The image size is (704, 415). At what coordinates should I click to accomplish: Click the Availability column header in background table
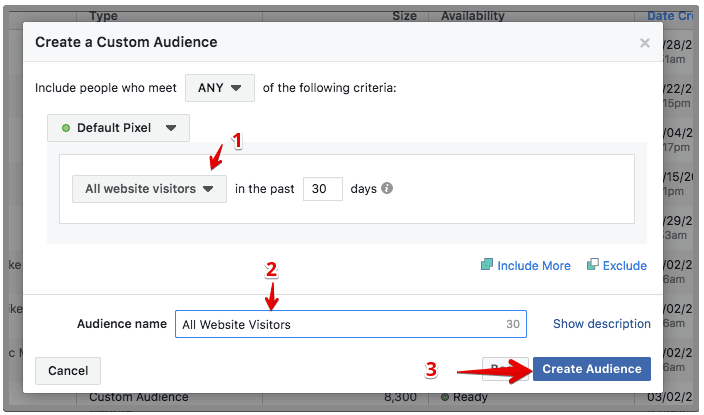point(473,16)
